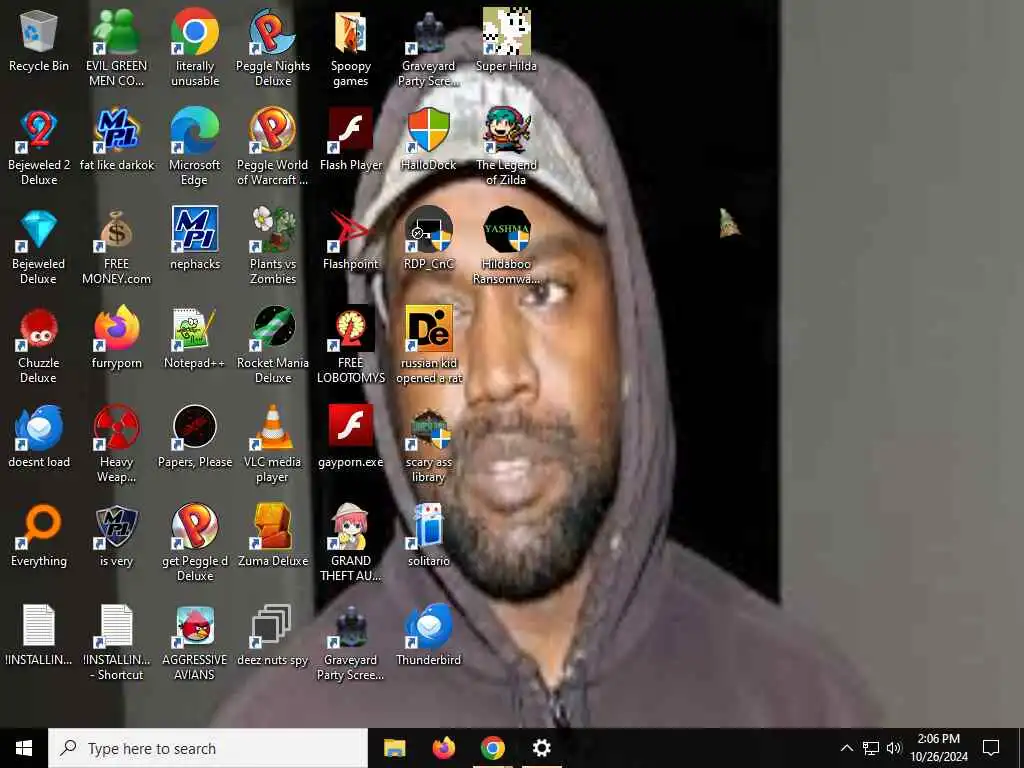The image size is (1024, 768).
Task: Click the Flashpoint shortcut
Action: click(x=351, y=230)
